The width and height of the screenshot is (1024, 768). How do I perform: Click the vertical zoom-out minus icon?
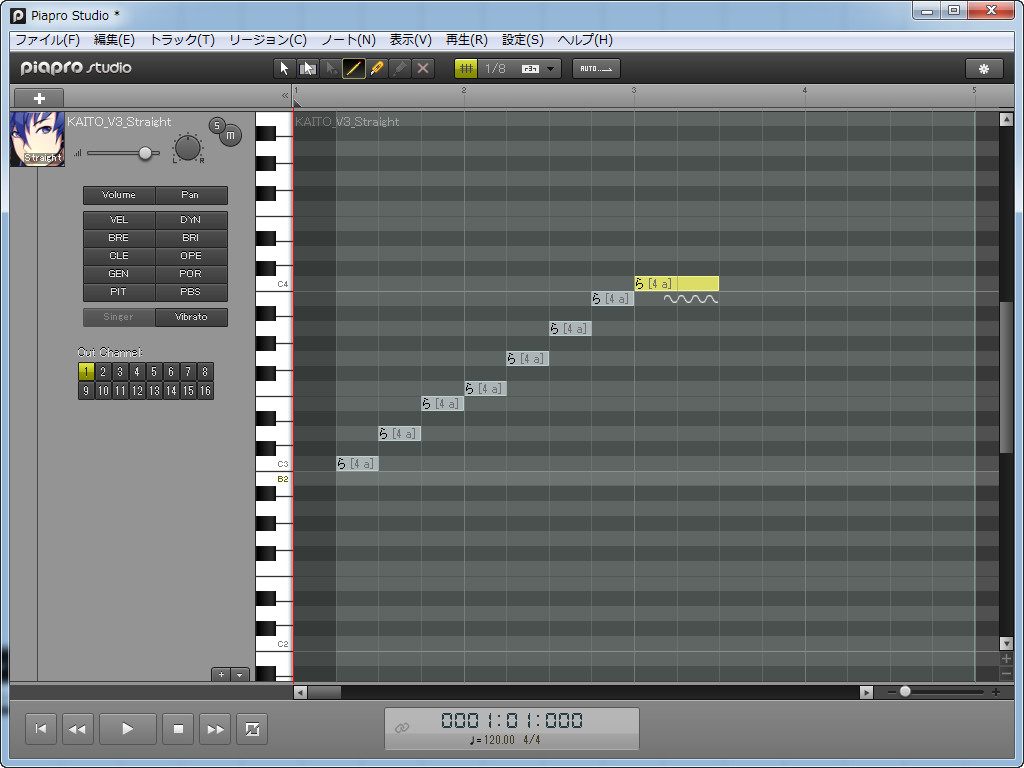click(1006, 674)
